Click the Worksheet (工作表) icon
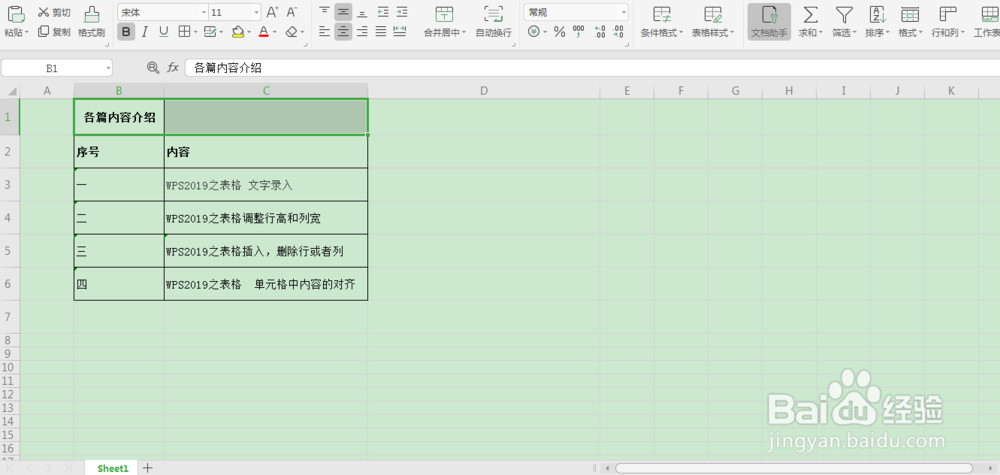1000x475 pixels. (x=990, y=15)
